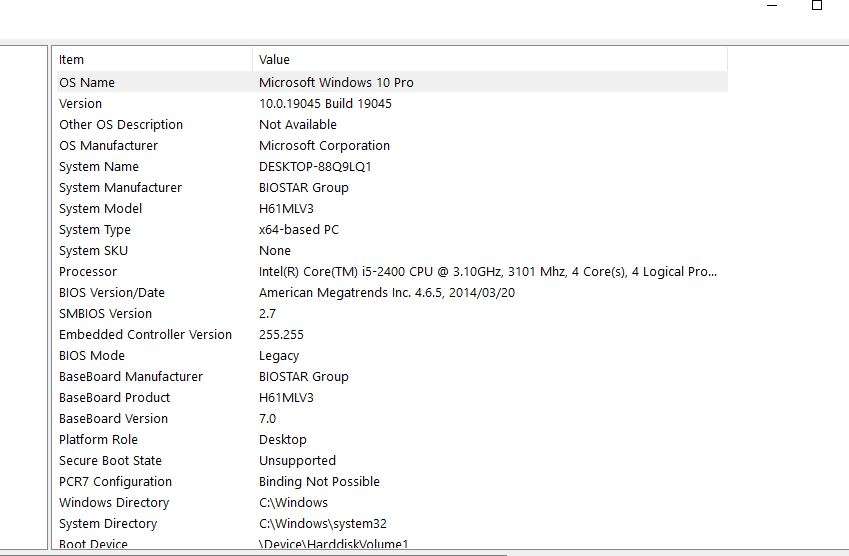
Task: Select the System Type row
Action: 95,230
